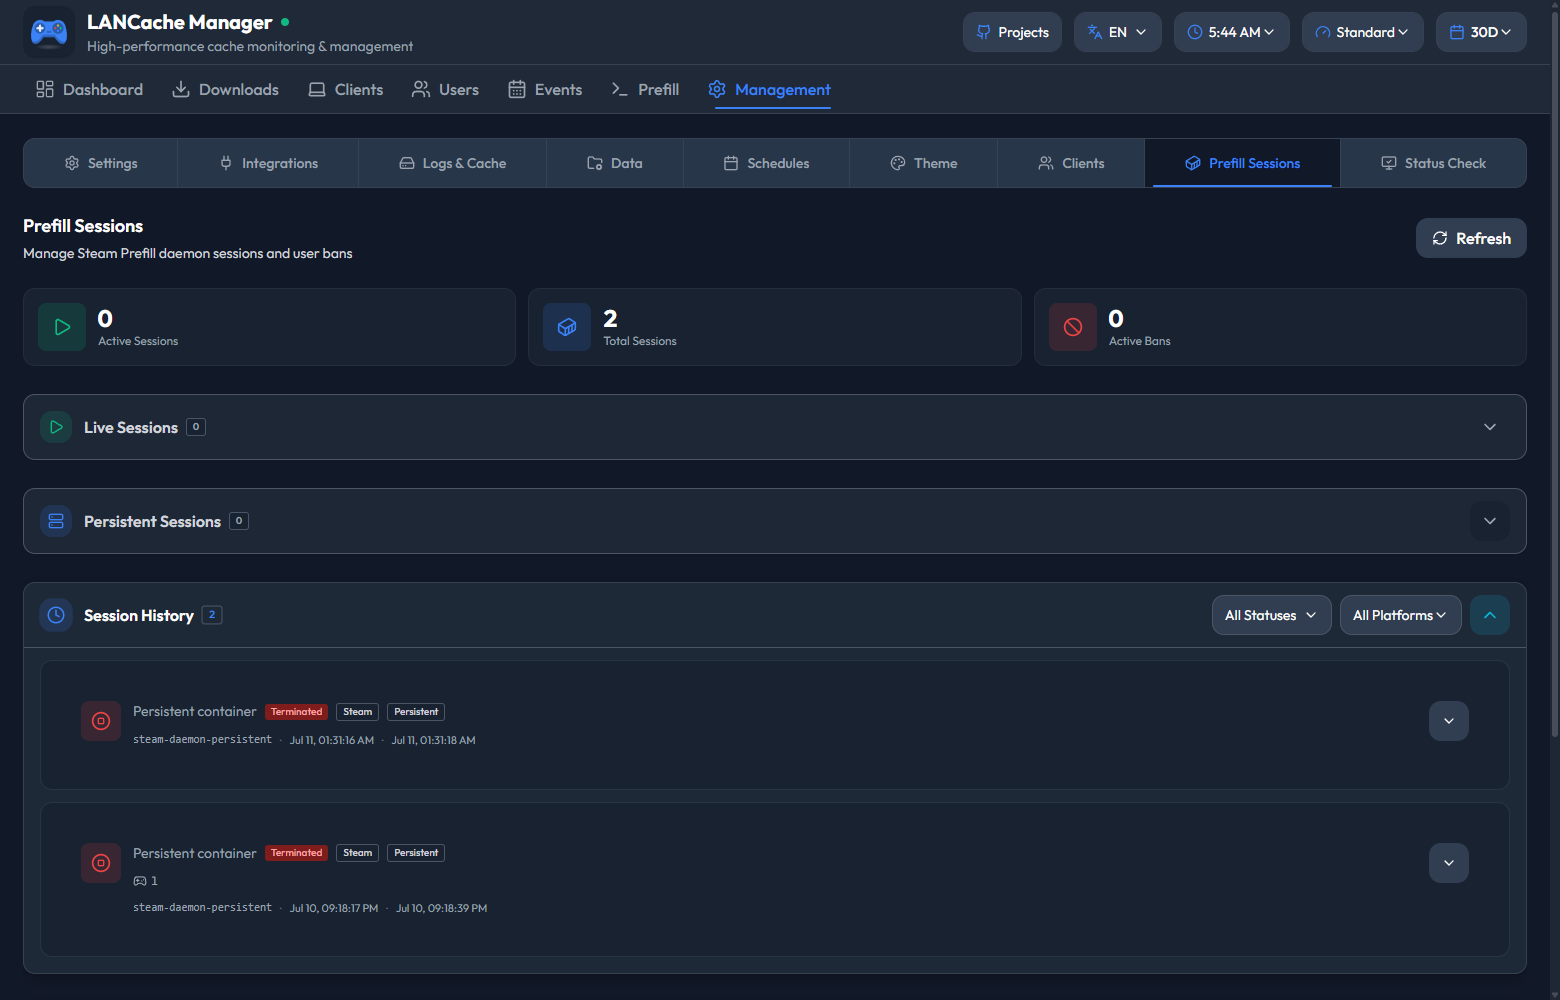Click the Terminated badge on Jul 11 session
The height and width of the screenshot is (1000, 1560).
click(x=296, y=712)
